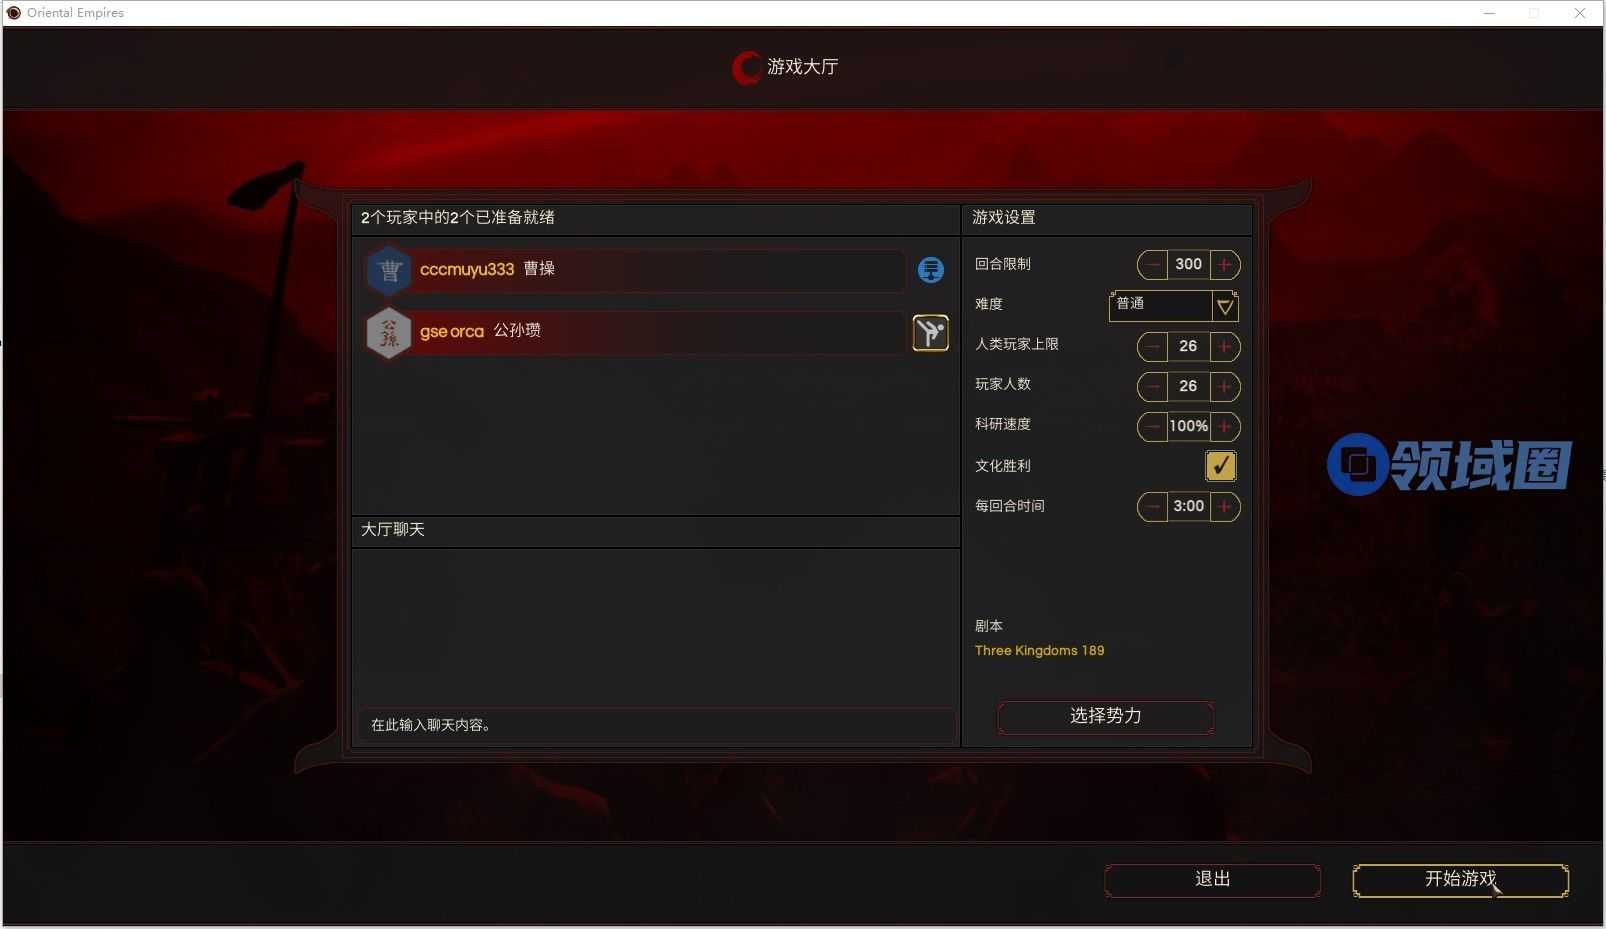Expand the 难度 dropdown arrow

(1225, 306)
